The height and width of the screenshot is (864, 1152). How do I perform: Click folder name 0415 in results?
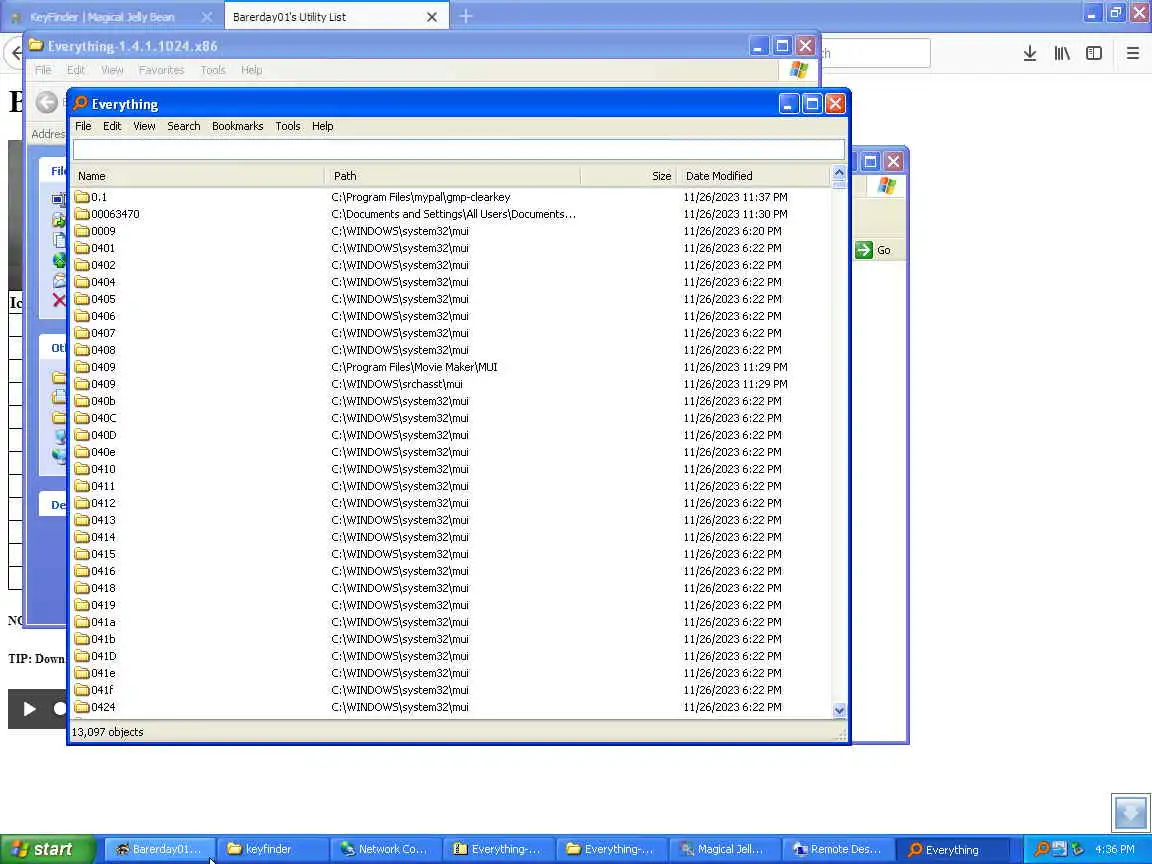[103, 554]
